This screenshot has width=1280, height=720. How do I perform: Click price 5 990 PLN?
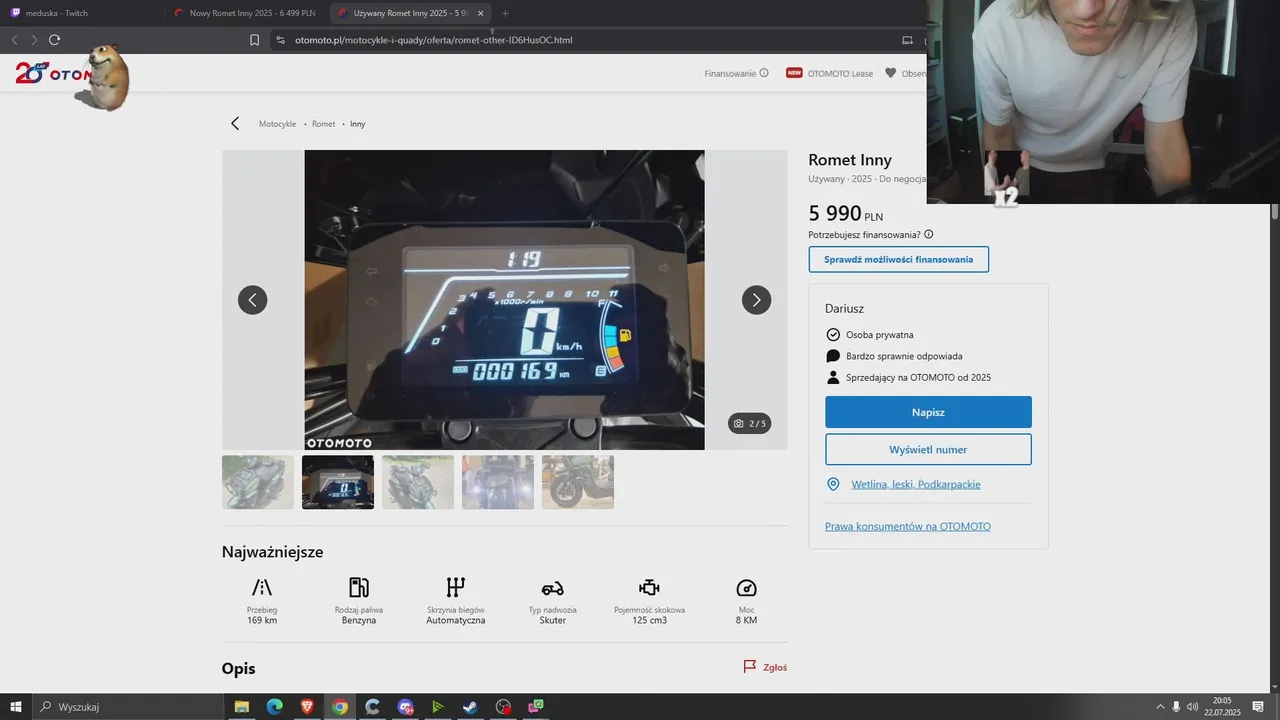pyautogui.click(x=846, y=214)
